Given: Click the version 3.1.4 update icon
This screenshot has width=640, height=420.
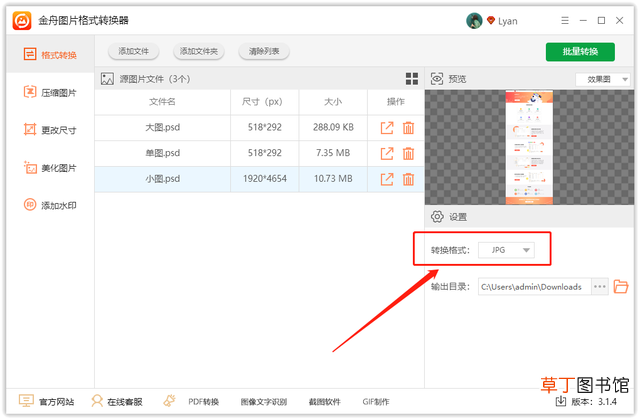Looking at the screenshot, I should click(x=561, y=401).
